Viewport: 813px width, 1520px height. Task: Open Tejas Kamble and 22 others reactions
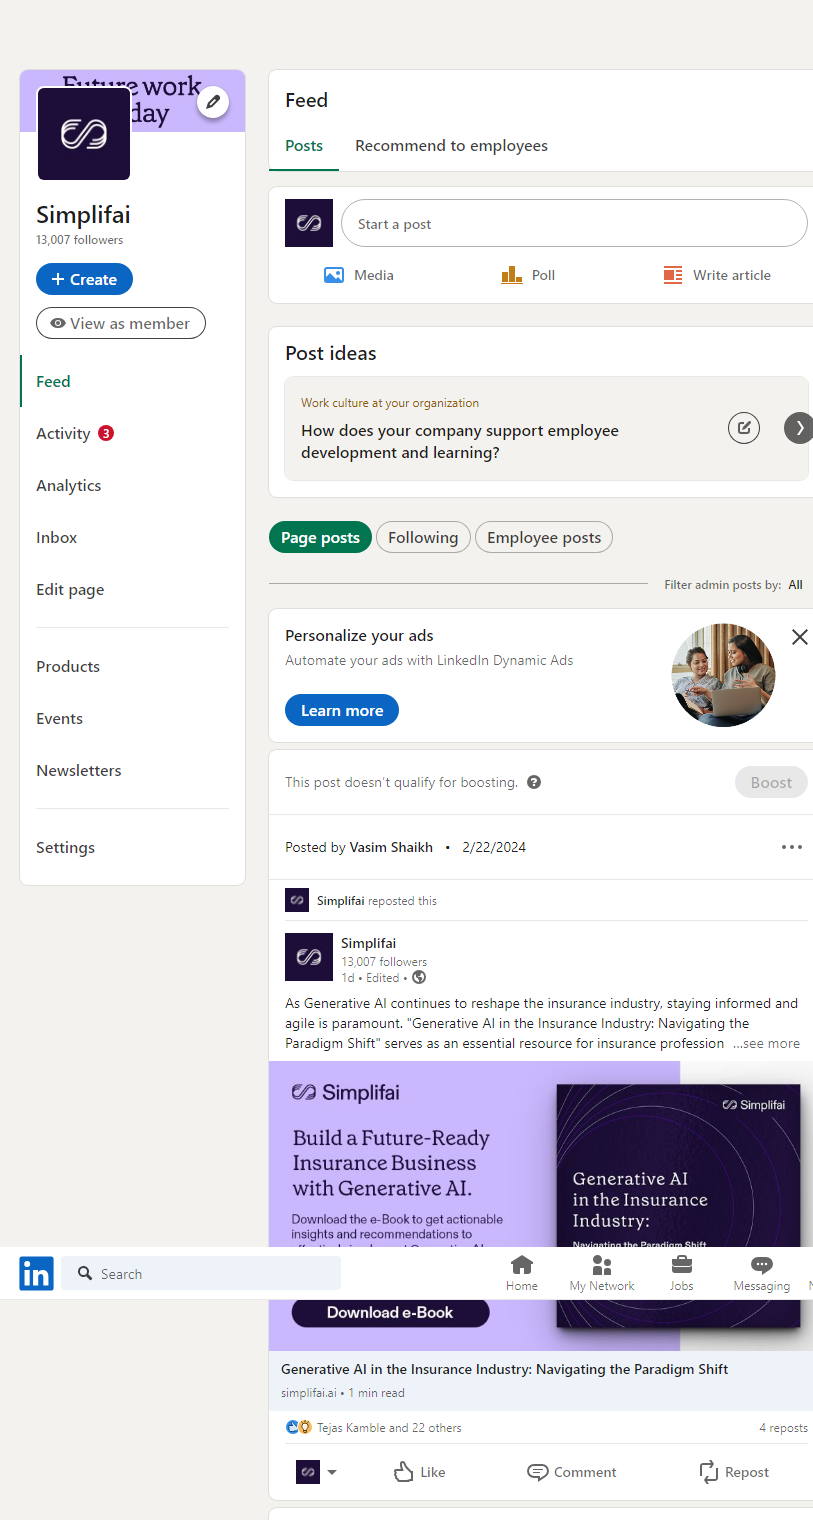click(x=389, y=1428)
